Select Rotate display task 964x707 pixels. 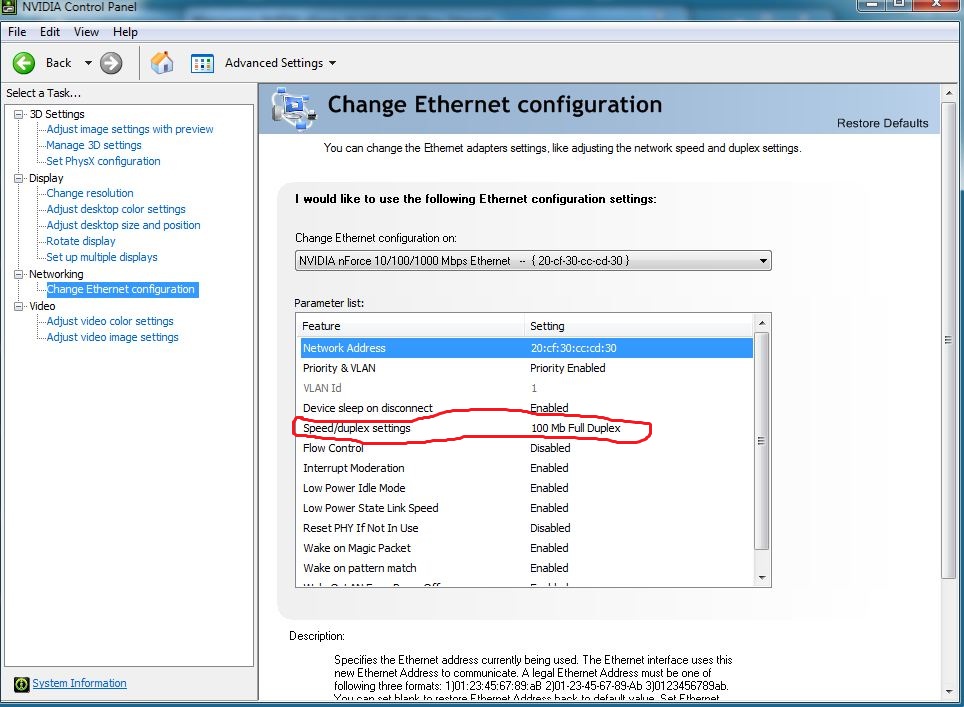click(x=81, y=241)
